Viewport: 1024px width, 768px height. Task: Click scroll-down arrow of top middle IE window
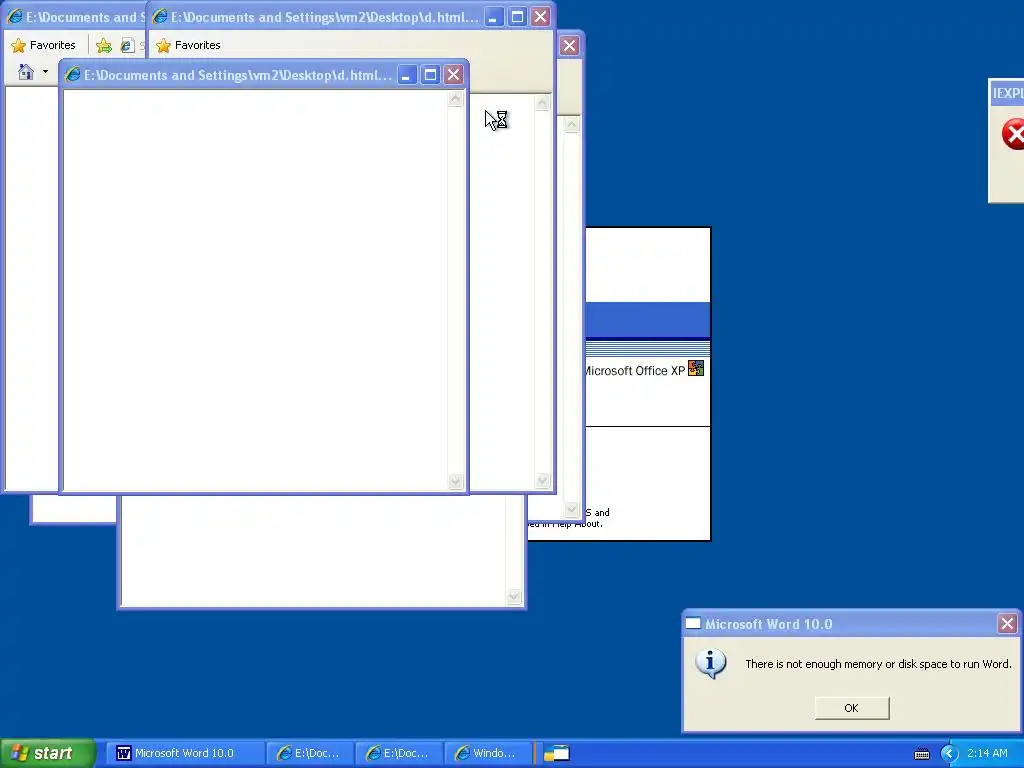(x=542, y=480)
